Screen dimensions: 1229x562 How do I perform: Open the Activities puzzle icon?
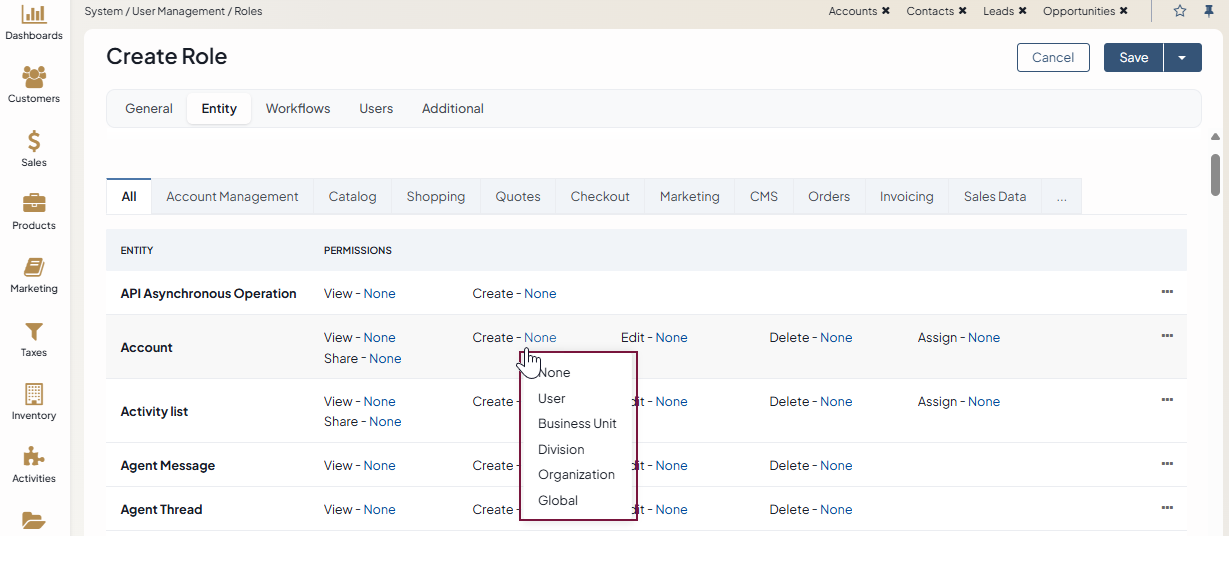[x=34, y=457]
